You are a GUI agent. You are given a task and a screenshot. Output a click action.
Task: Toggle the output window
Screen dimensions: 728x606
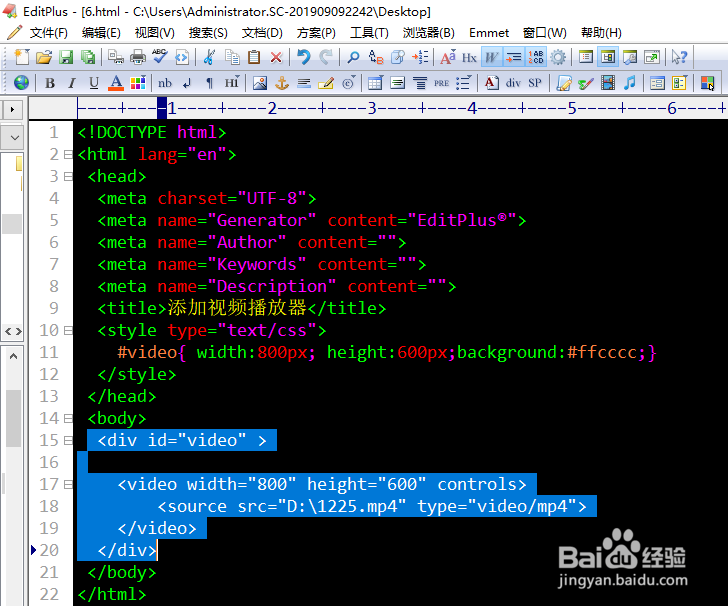[x=630, y=57]
